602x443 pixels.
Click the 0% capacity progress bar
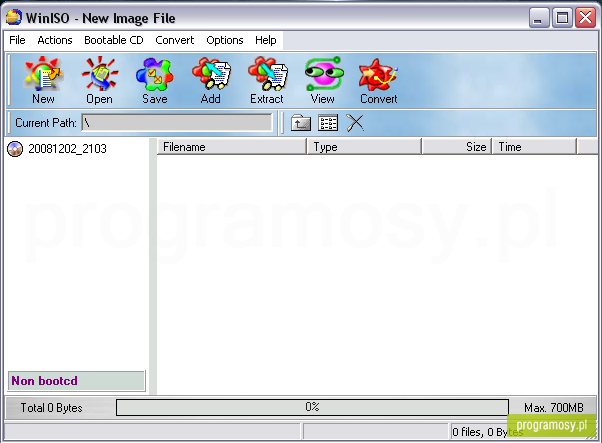coord(313,407)
